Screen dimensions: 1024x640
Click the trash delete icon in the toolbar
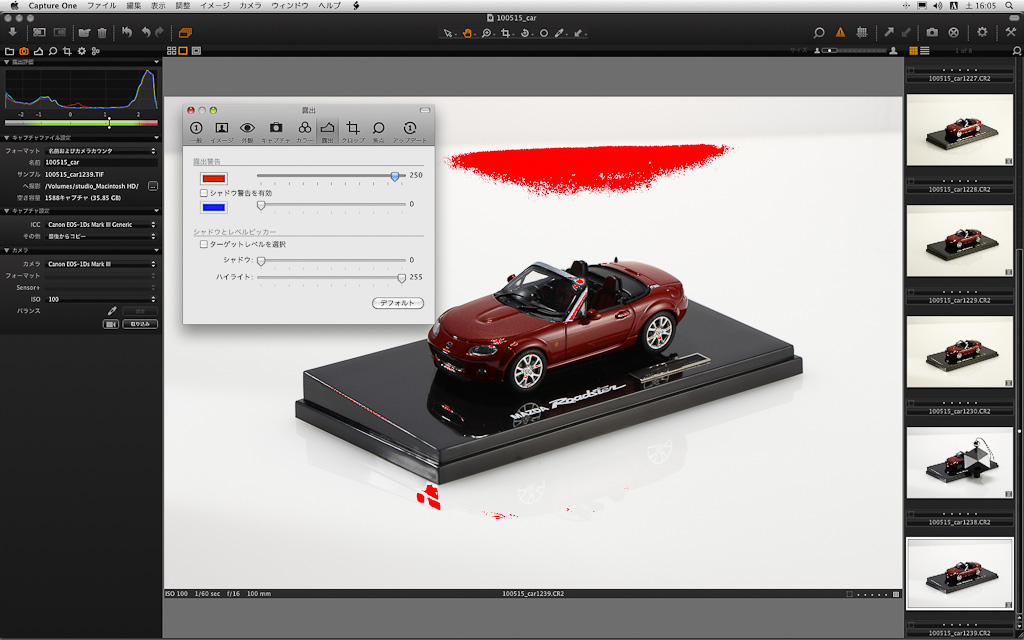coord(102,33)
